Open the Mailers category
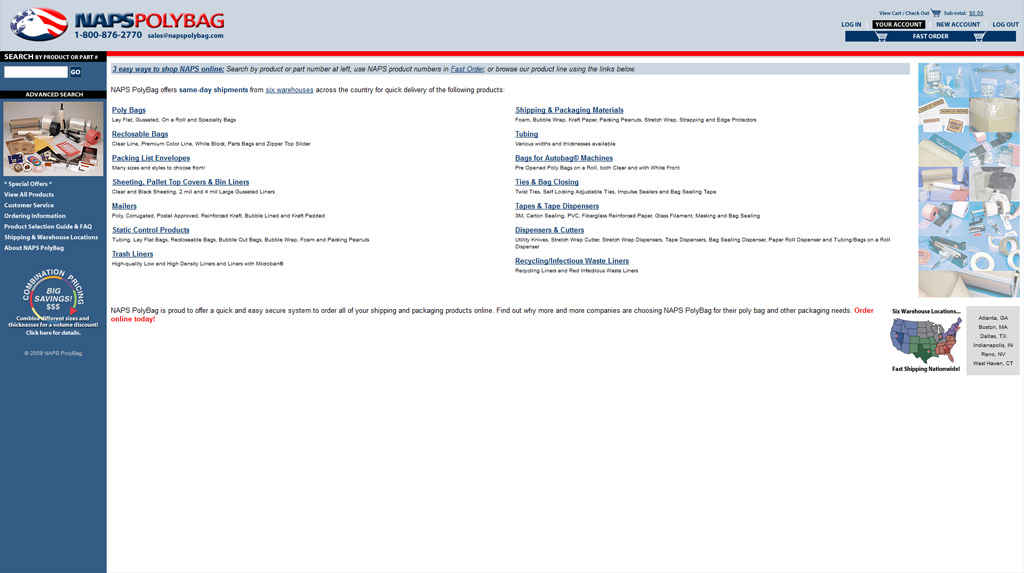The image size is (1024, 573). point(124,206)
